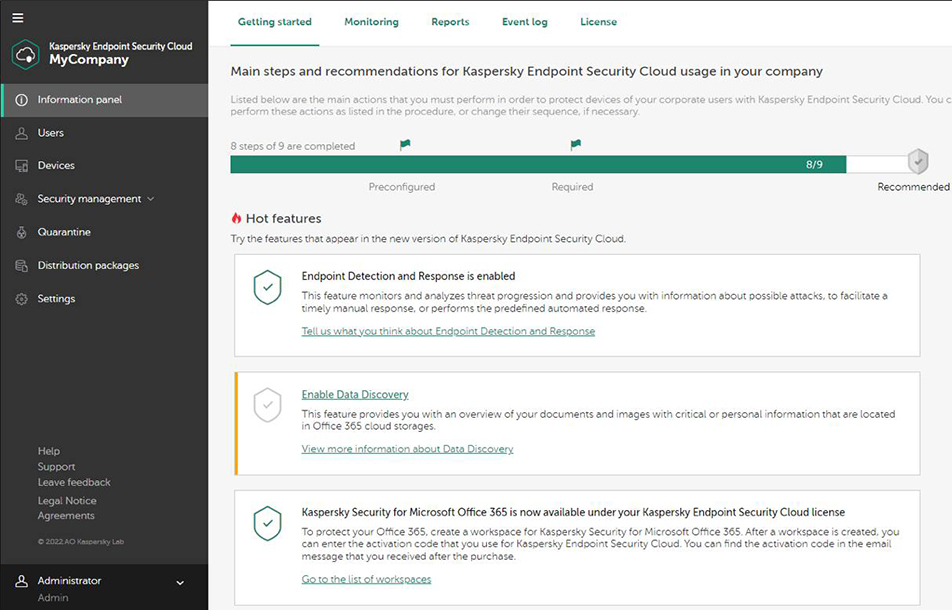952x610 pixels.
Task: Click the grey Data Discovery shield icon
Action: tap(267, 405)
